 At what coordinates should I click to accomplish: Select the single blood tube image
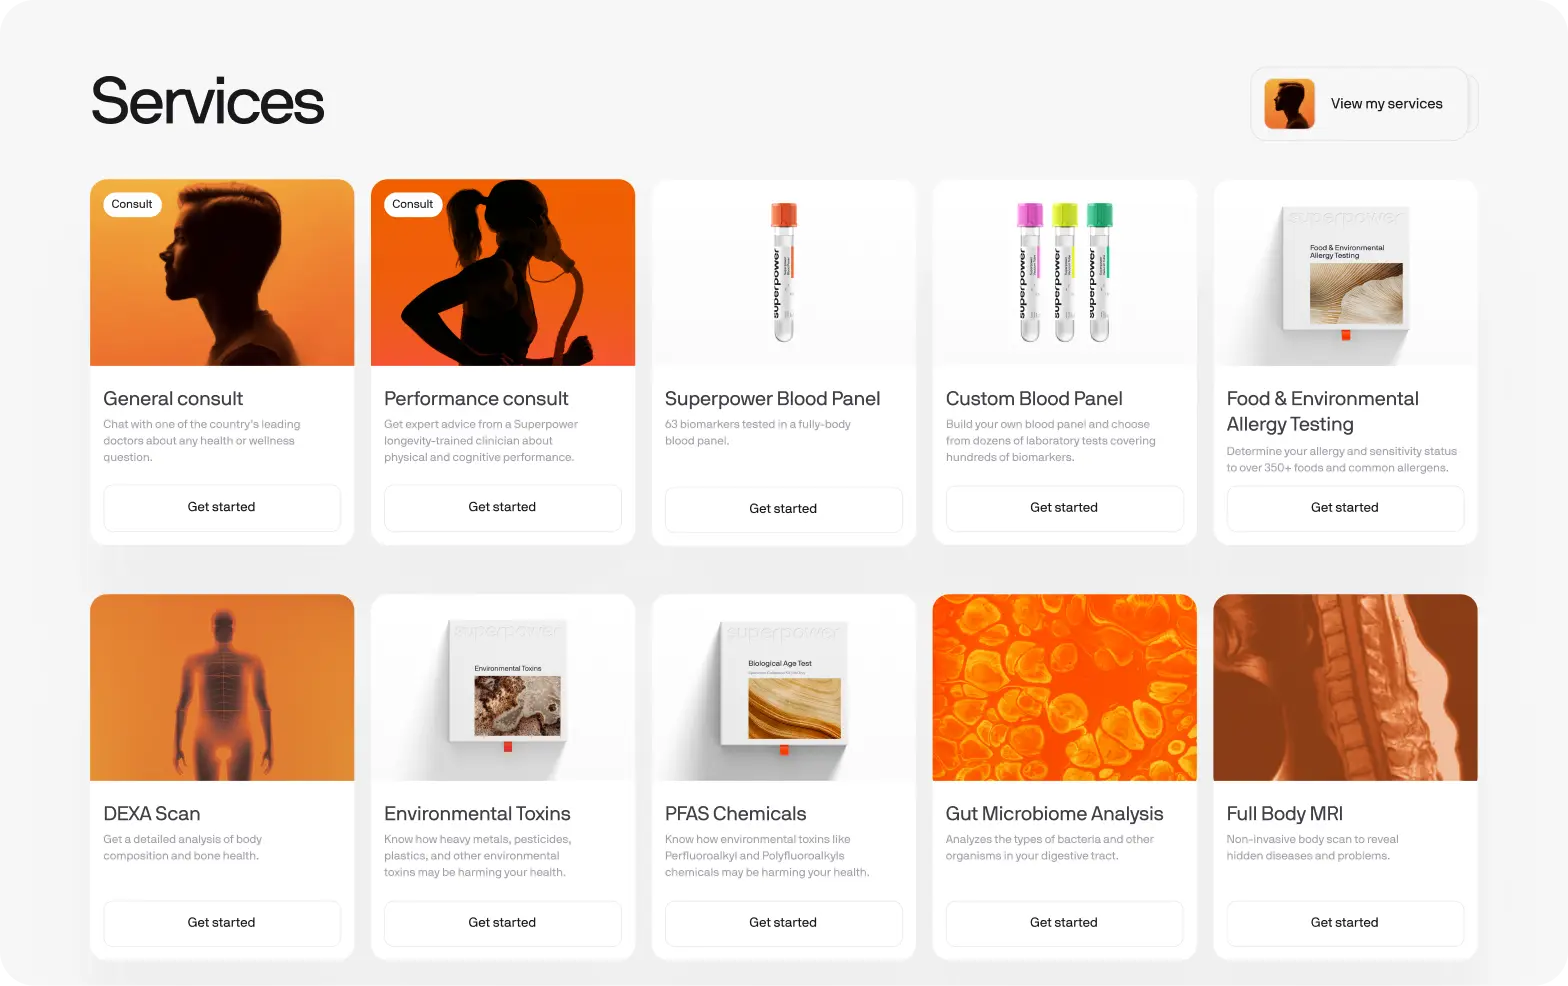click(x=784, y=273)
